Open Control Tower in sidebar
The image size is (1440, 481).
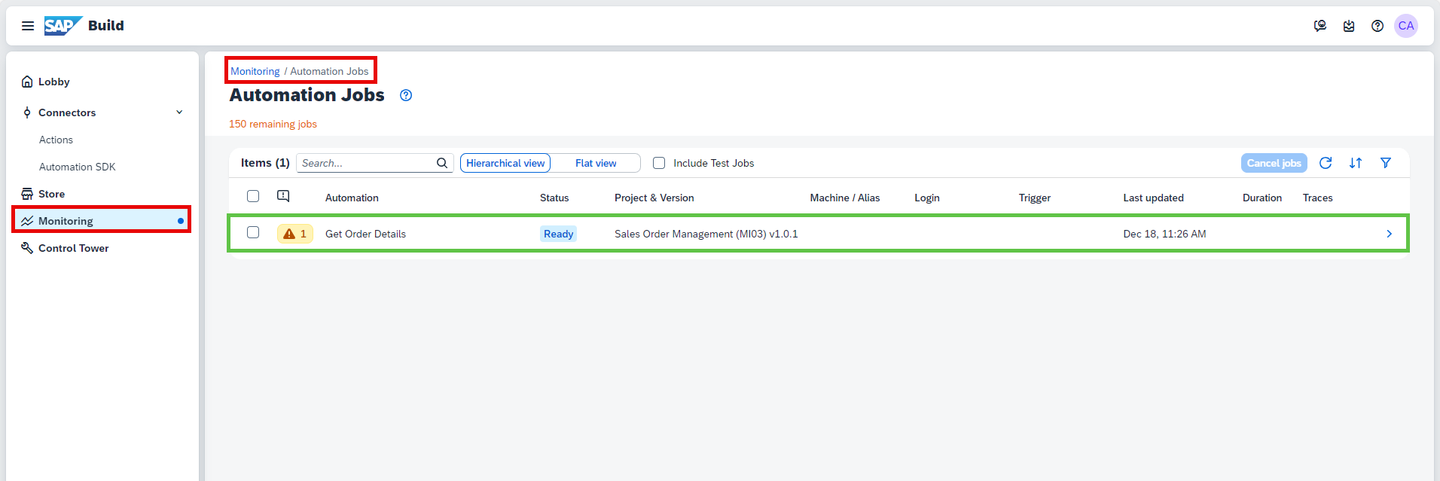(73, 248)
